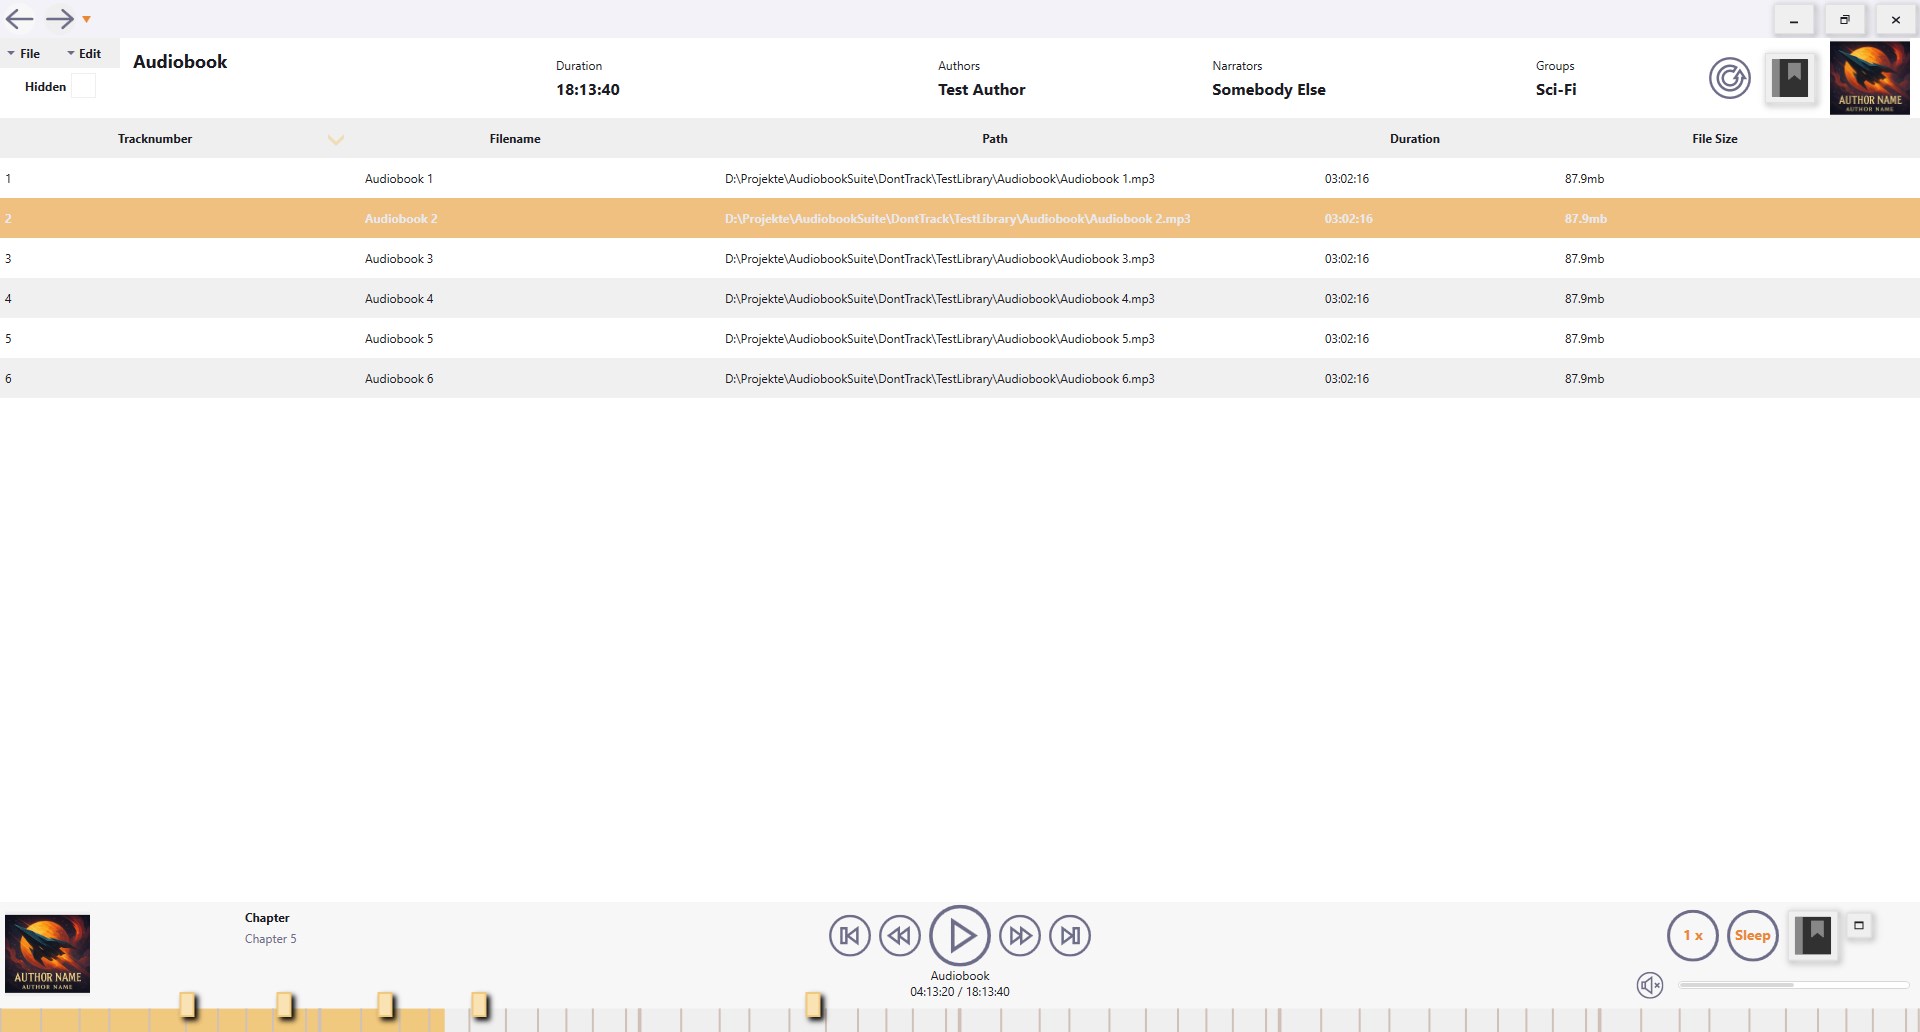1920x1032 pixels.
Task: Open the File menu
Action: 29,53
